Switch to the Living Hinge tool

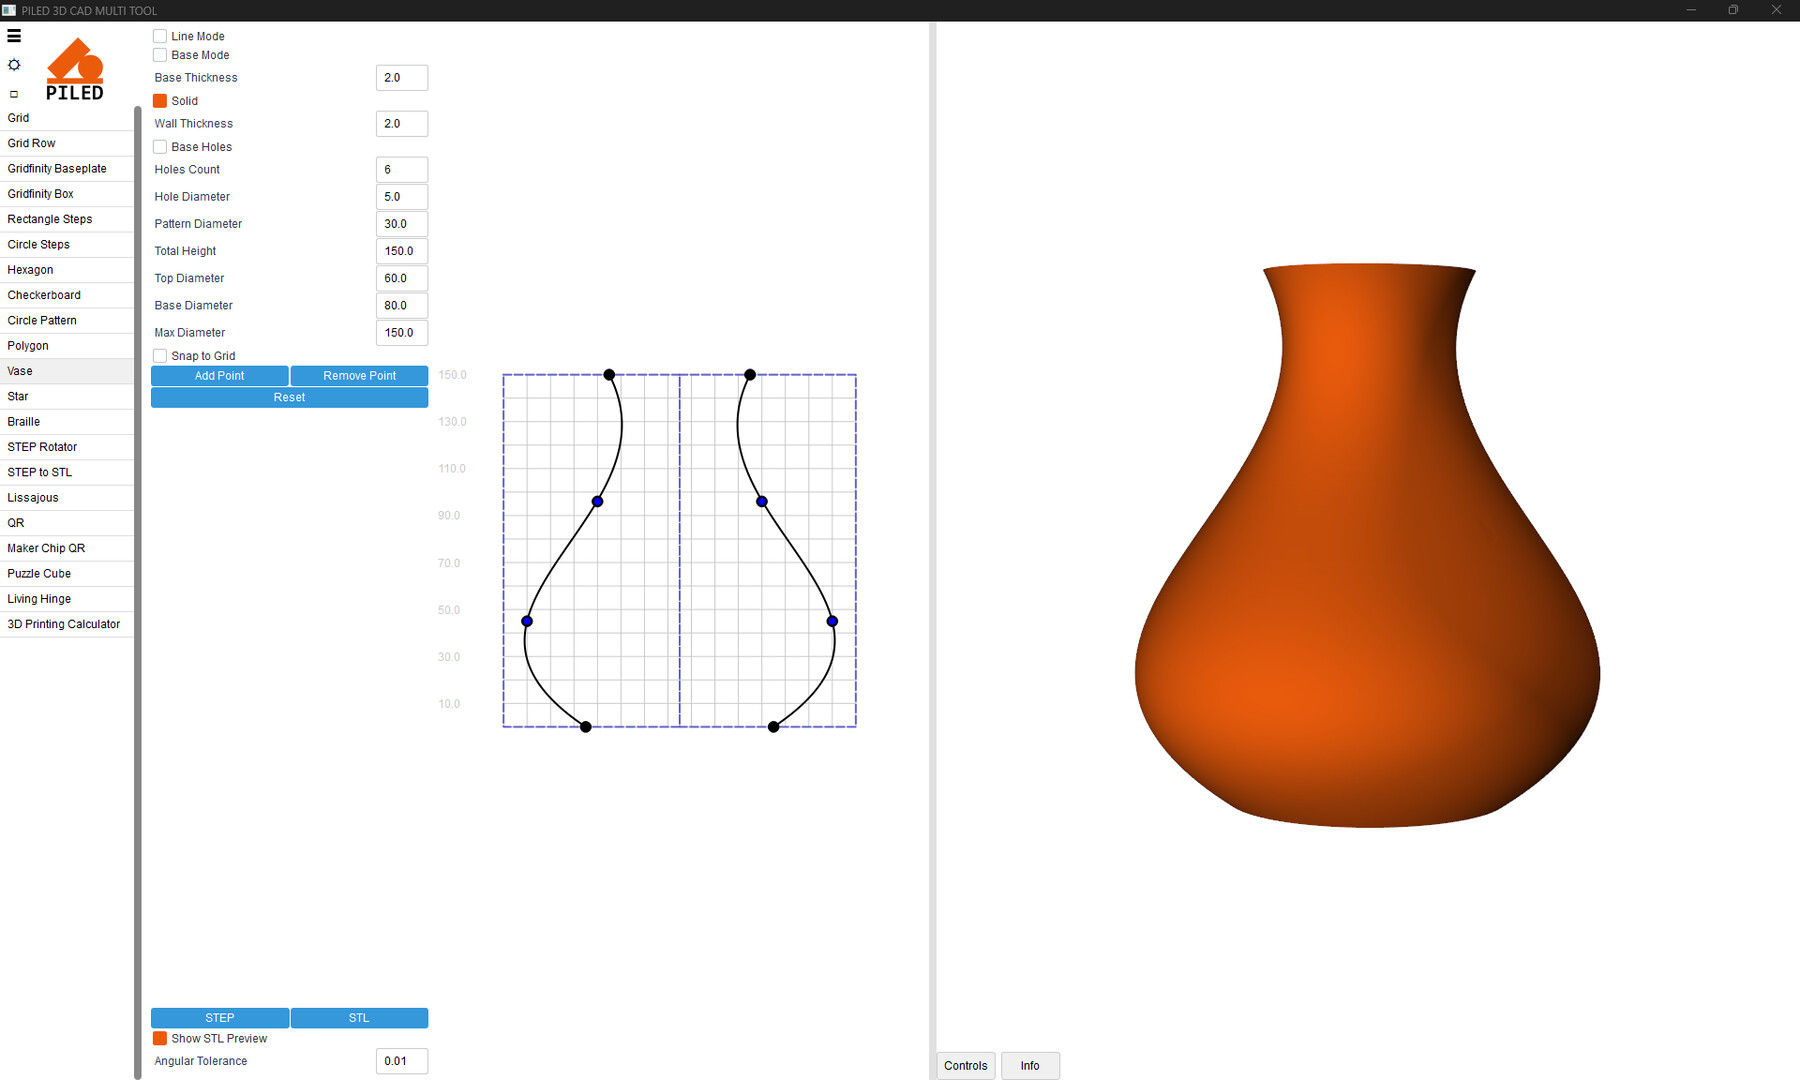pos(39,599)
